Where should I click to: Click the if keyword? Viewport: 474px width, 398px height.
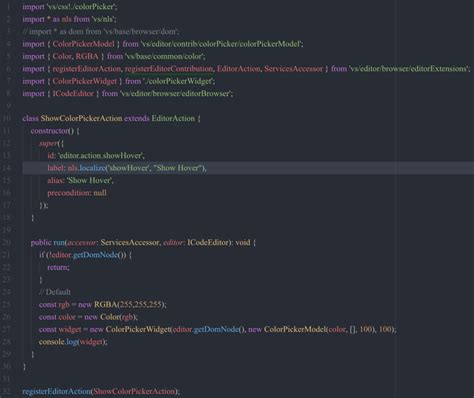(x=42, y=255)
